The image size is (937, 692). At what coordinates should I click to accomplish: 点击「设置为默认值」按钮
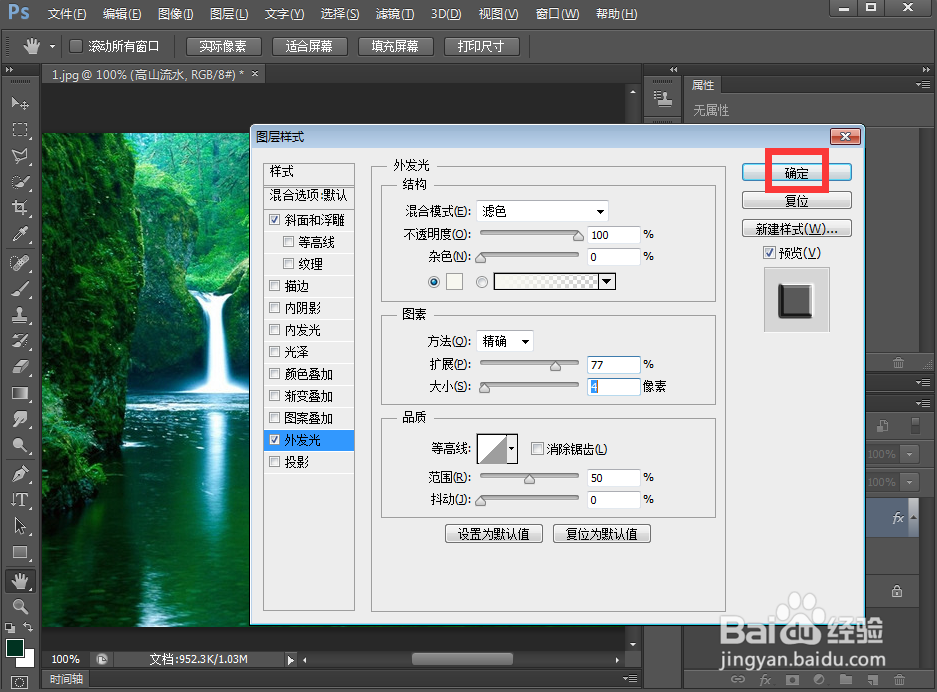(493, 533)
